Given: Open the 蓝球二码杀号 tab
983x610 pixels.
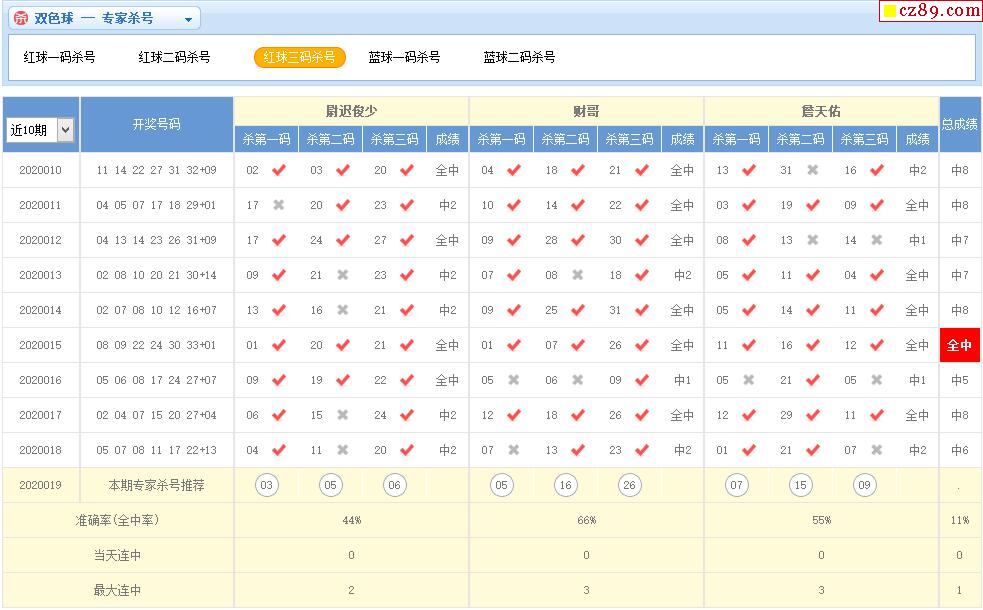Looking at the screenshot, I should pos(519,57).
